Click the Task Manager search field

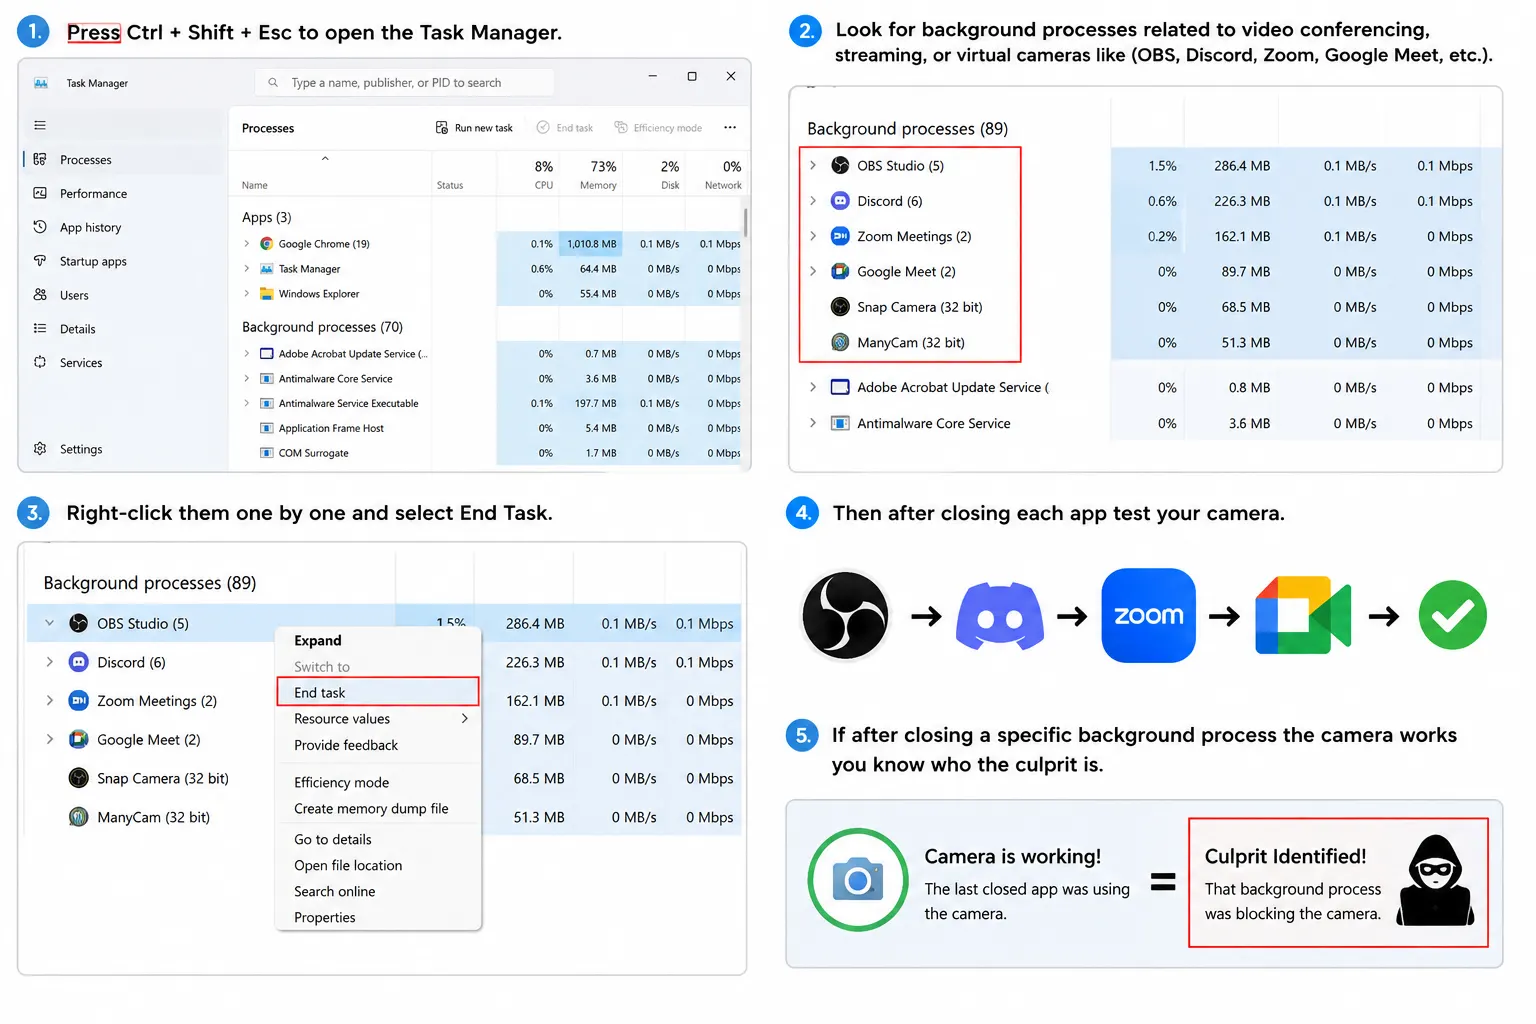[404, 83]
